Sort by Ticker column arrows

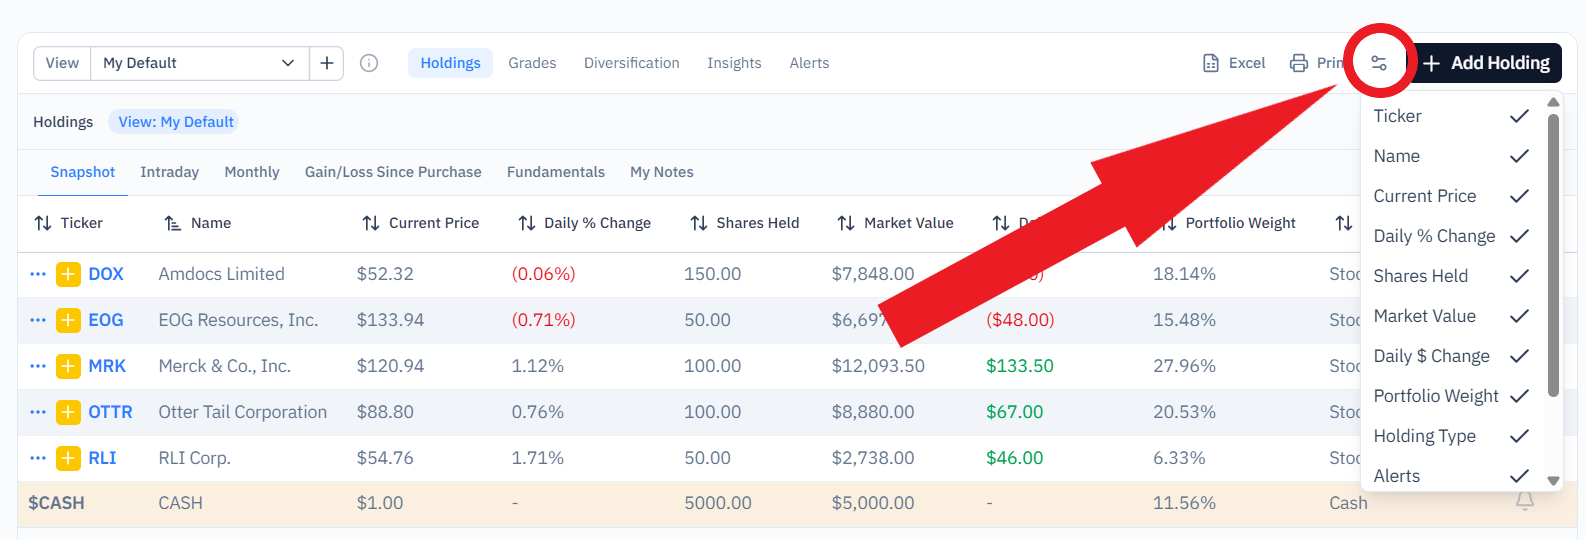(x=43, y=223)
